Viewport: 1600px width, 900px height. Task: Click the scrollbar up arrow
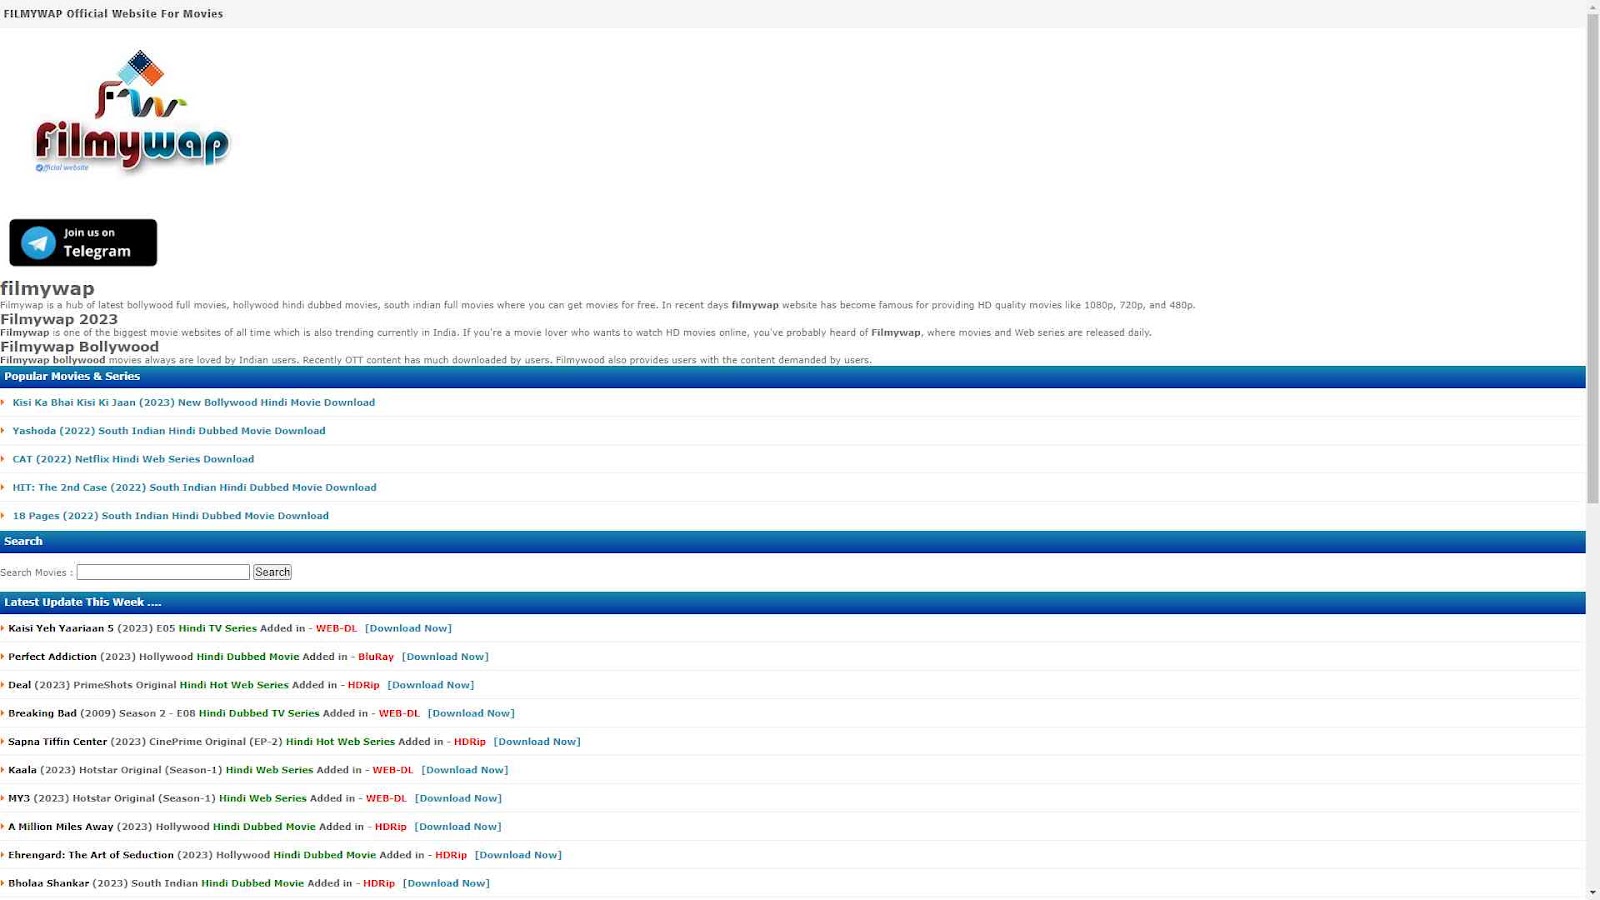point(1593,7)
